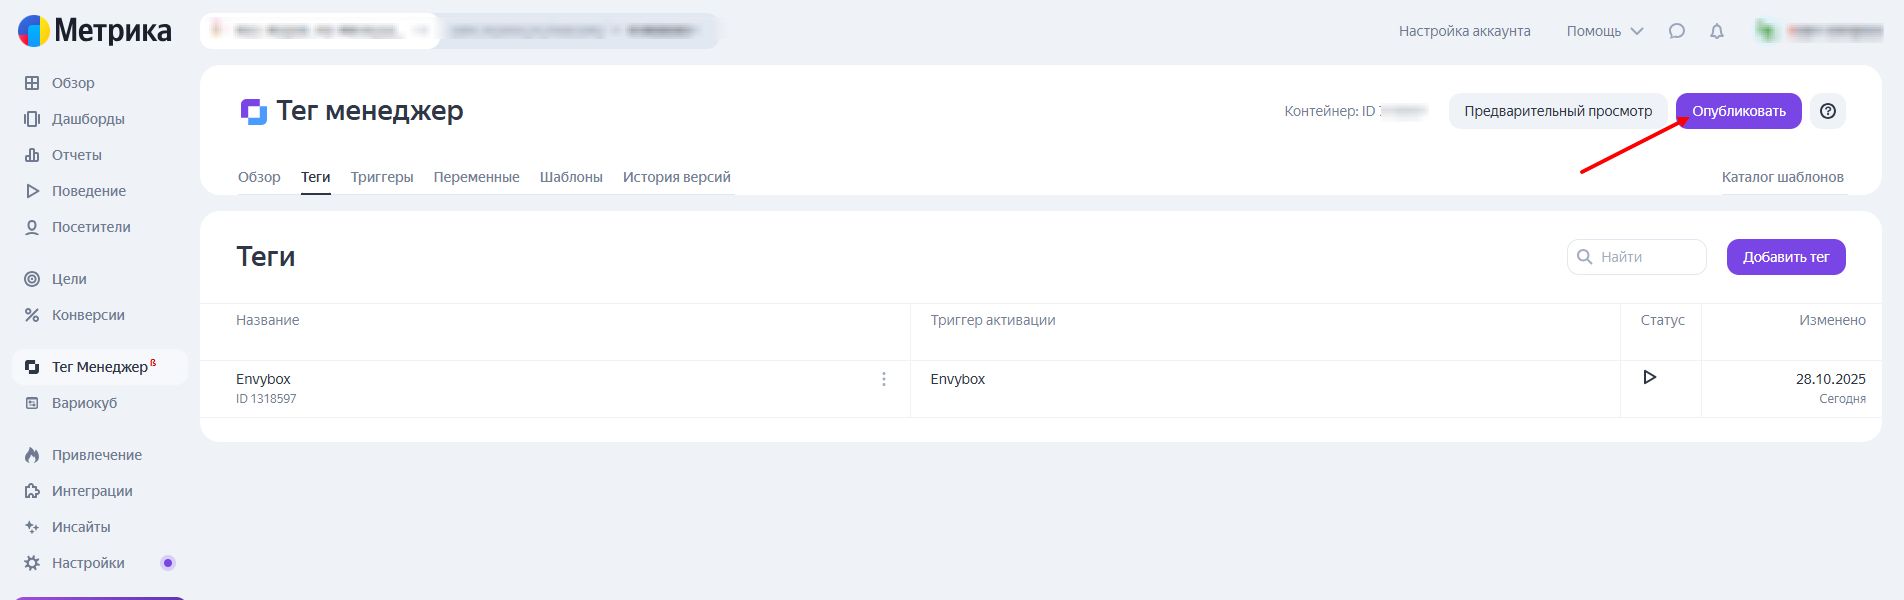Screen dimensions: 1904x600
Task: Open Конверсии percent icon
Action: click(x=32, y=315)
